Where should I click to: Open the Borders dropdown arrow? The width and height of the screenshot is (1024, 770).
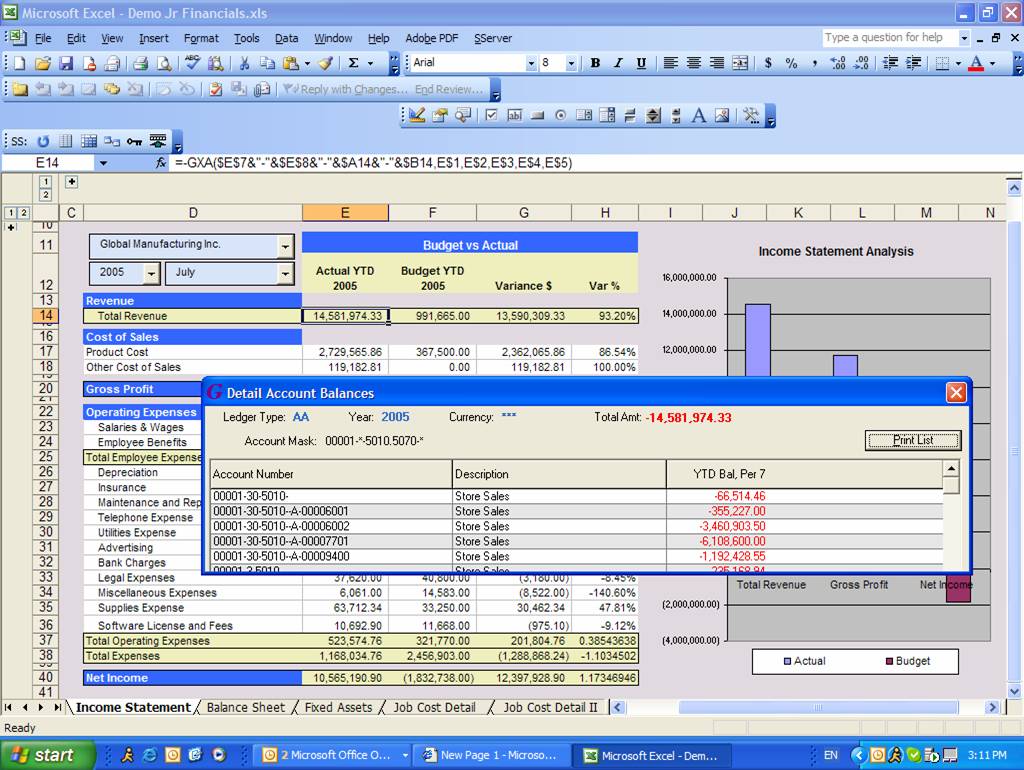pyautogui.click(x=958, y=63)
